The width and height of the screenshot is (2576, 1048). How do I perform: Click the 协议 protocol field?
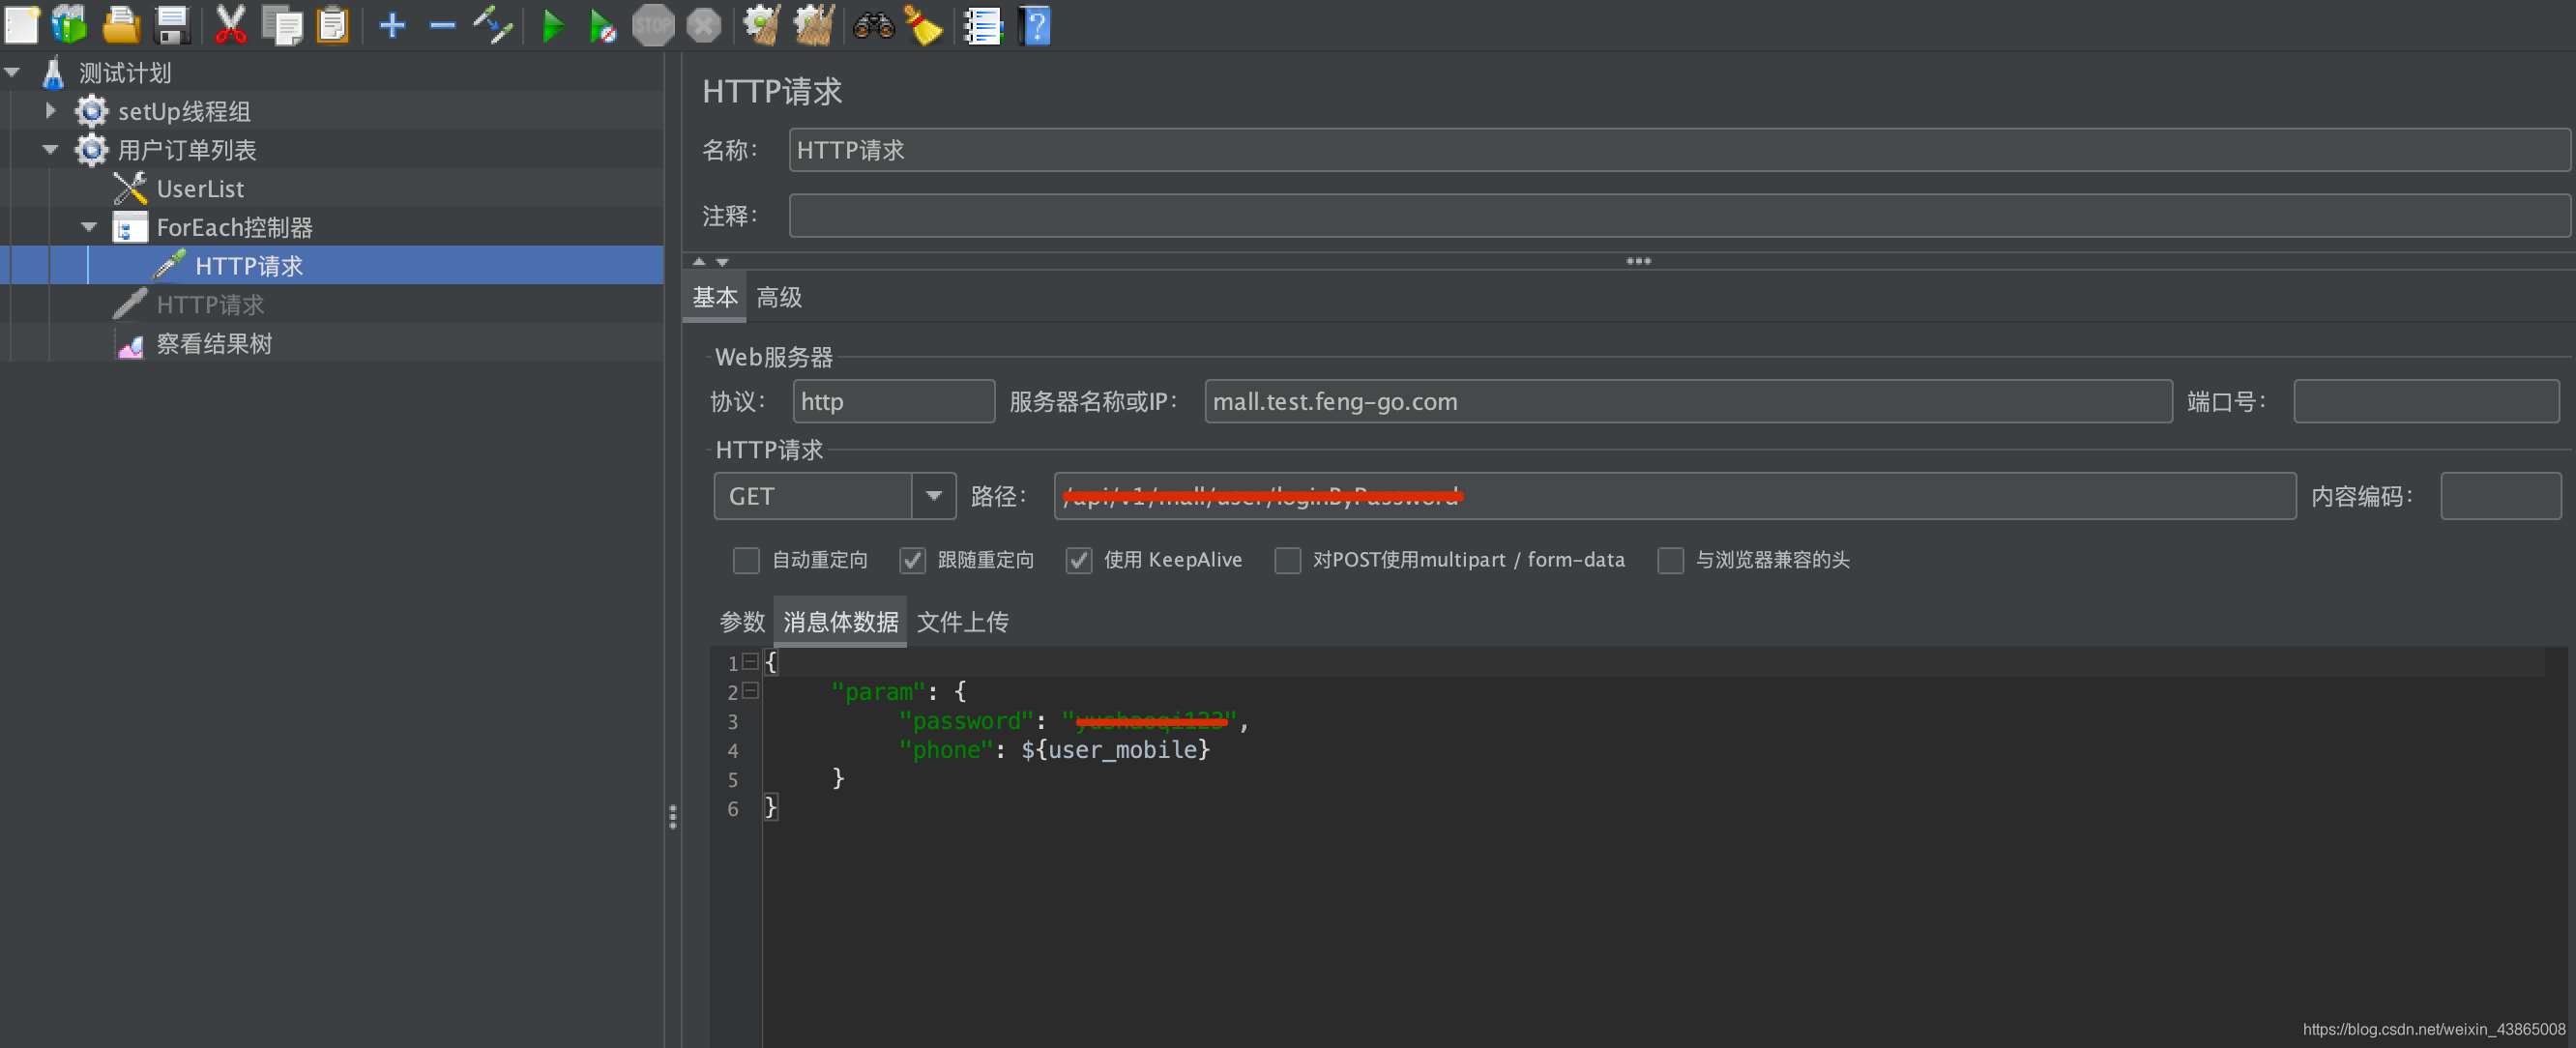click(894, 401)
